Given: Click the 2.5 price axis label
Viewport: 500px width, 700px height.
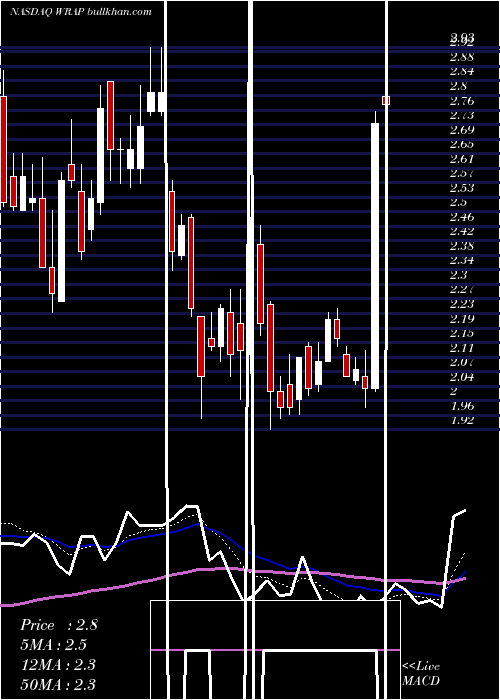Looking at the screenshot, I should click(459, 202).
